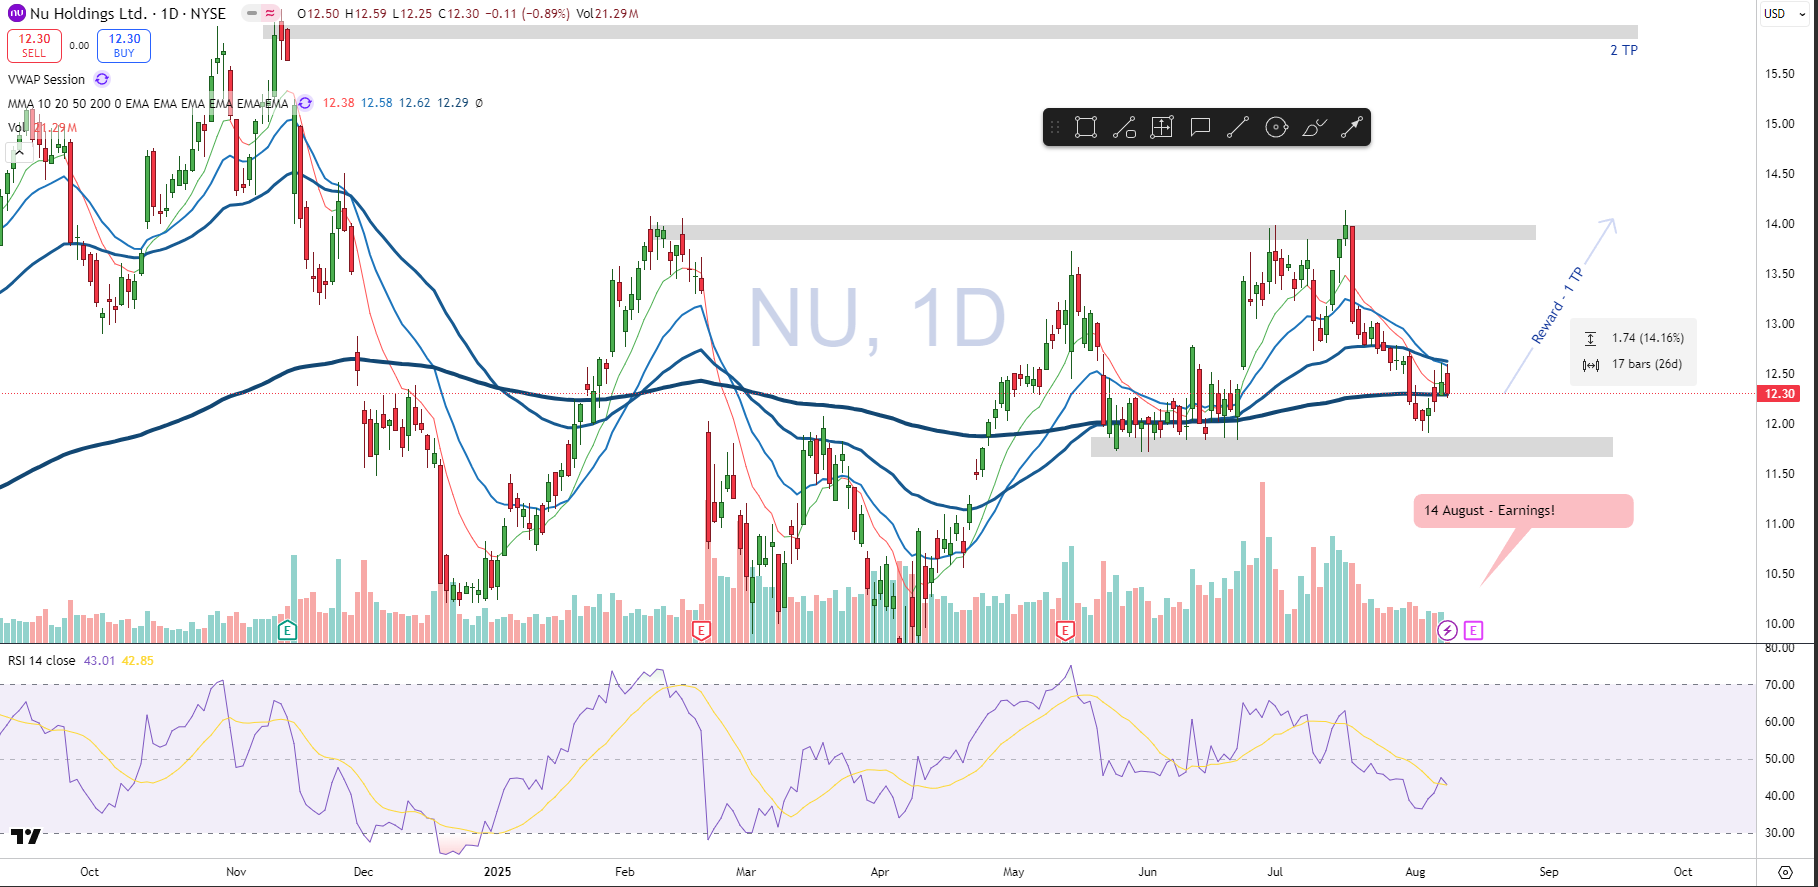Click the Sep label on the time axis
The width and height of the screenshot is (1818, 887).
pos(1549,872)
